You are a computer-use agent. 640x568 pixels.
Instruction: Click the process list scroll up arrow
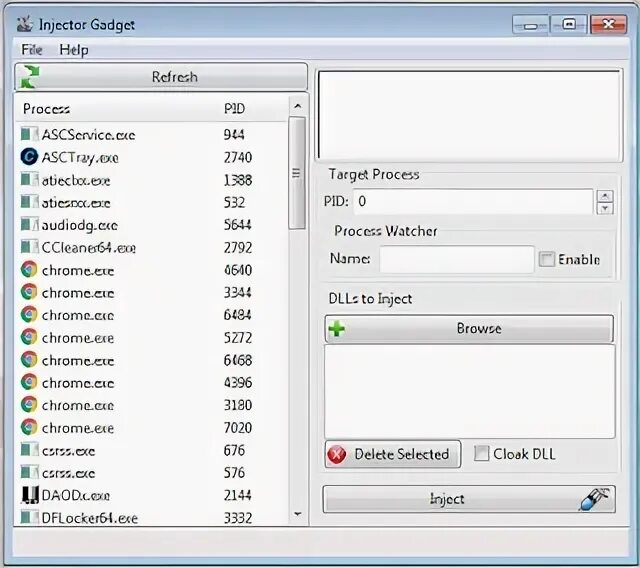point(298,106)
